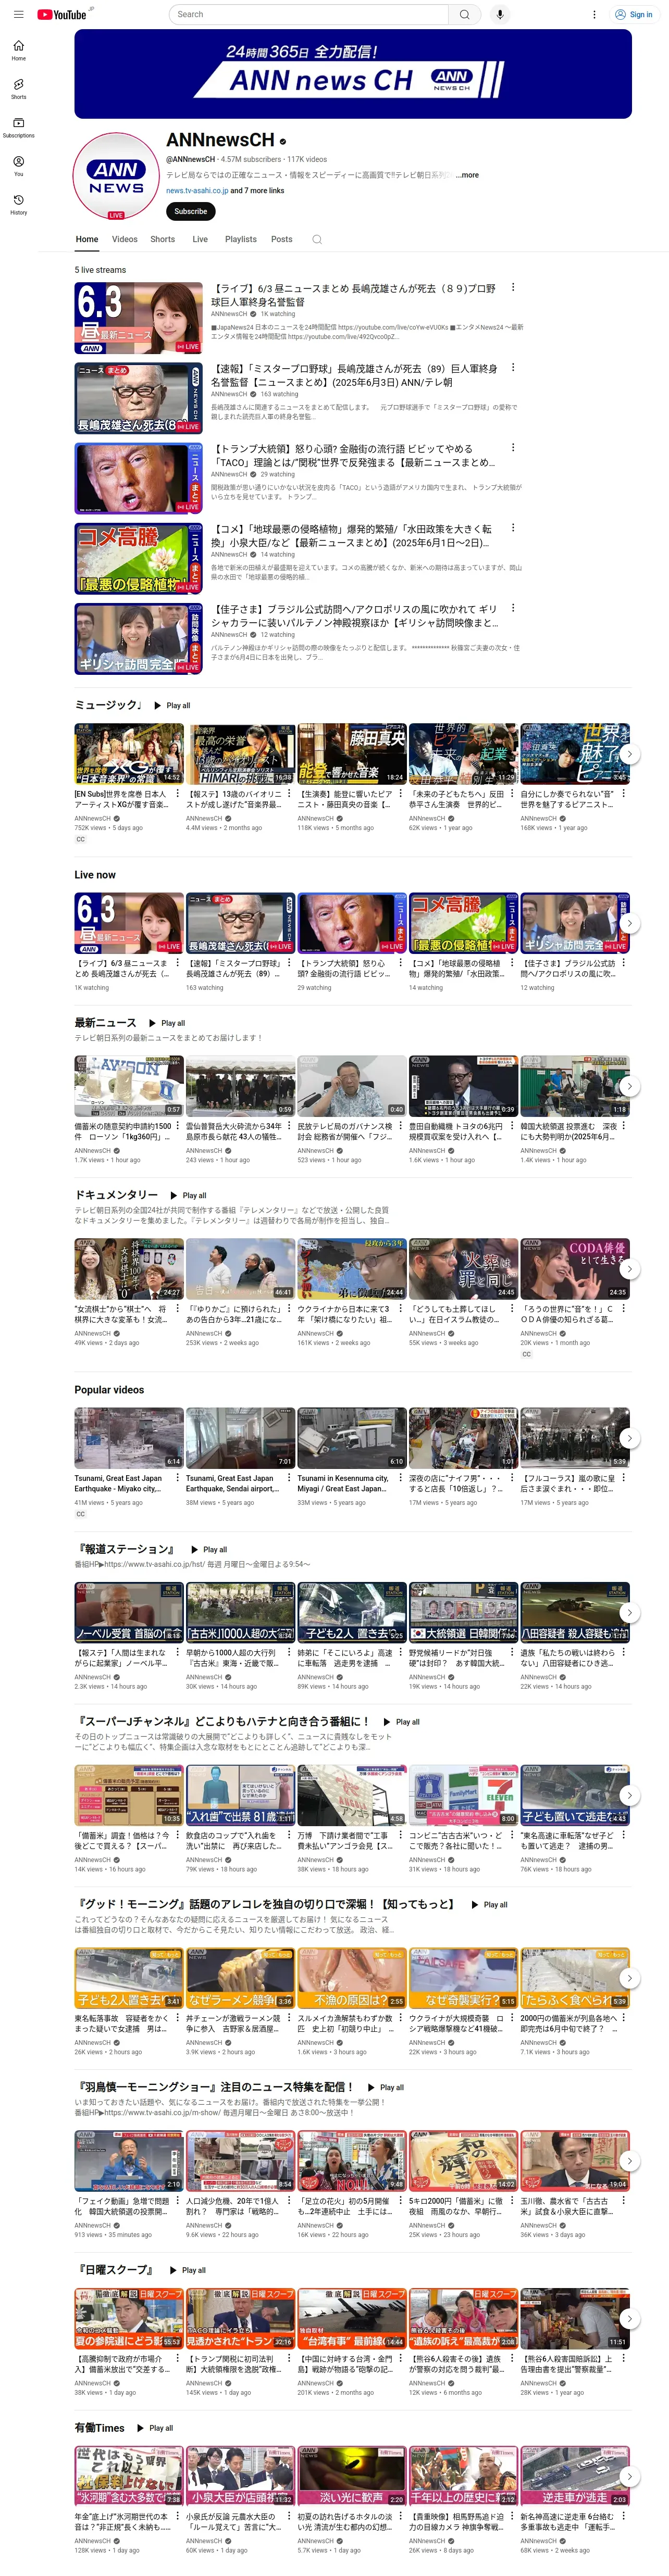Viewport: 669px width, 2576px height.
Task: Play all in 日曜スクープ section
Action: [188, 2270]
